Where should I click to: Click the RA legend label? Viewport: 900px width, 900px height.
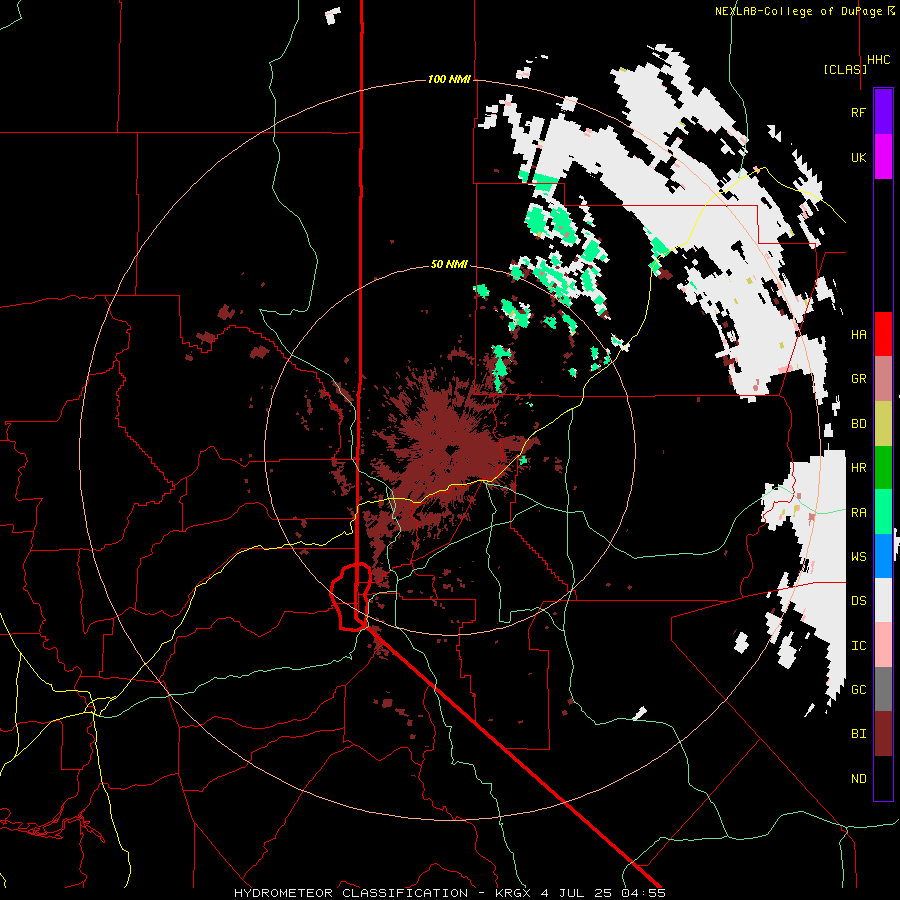point(858,513)
